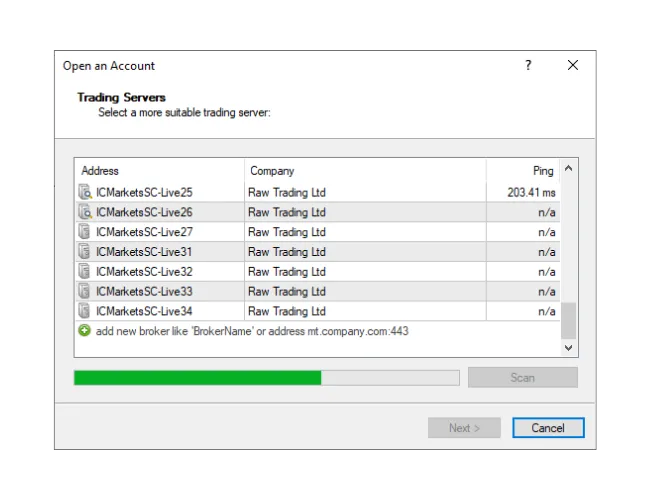Click the add new broker address field
Image resolution: width=650 pixels, height=500 pixels.
(252, 331)
